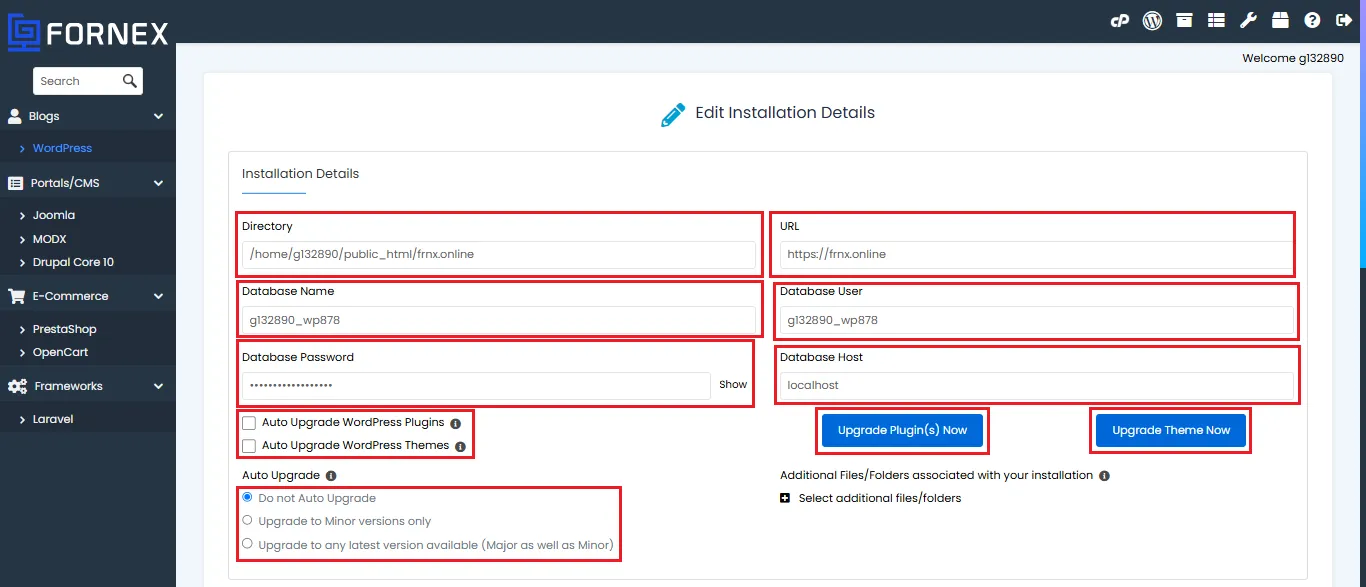
Task: Click Upgrade Plugin(s) Now button
Action: (902, 430)
